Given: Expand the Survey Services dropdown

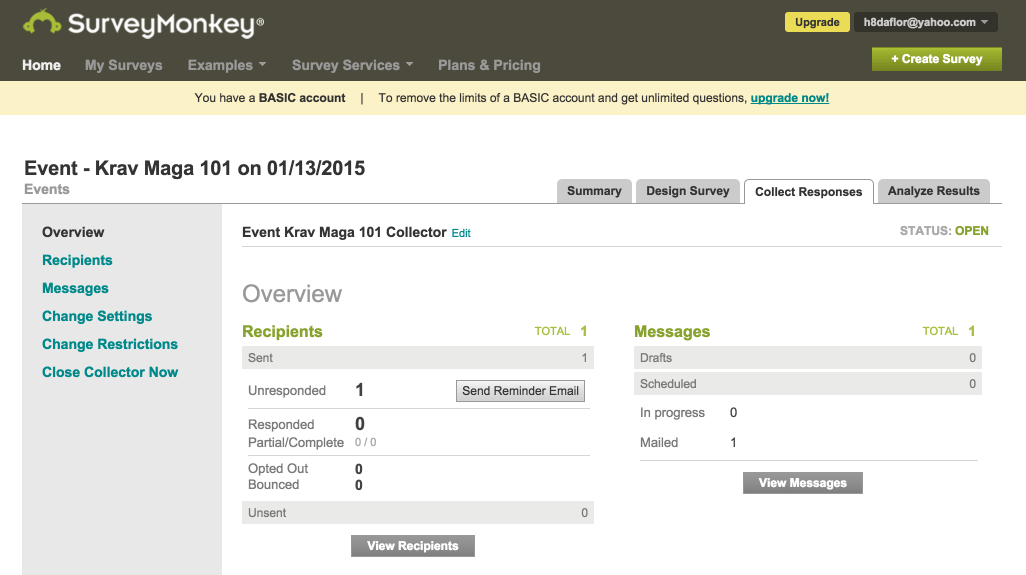Looking at the screenshot, I should click(352, 65).
